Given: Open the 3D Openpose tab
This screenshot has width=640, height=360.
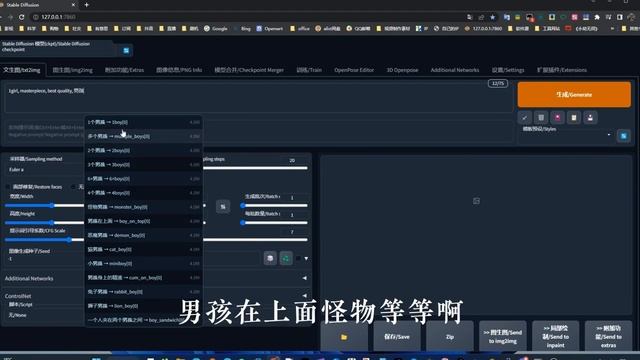Looking at the screenshot, I should 402,70.
